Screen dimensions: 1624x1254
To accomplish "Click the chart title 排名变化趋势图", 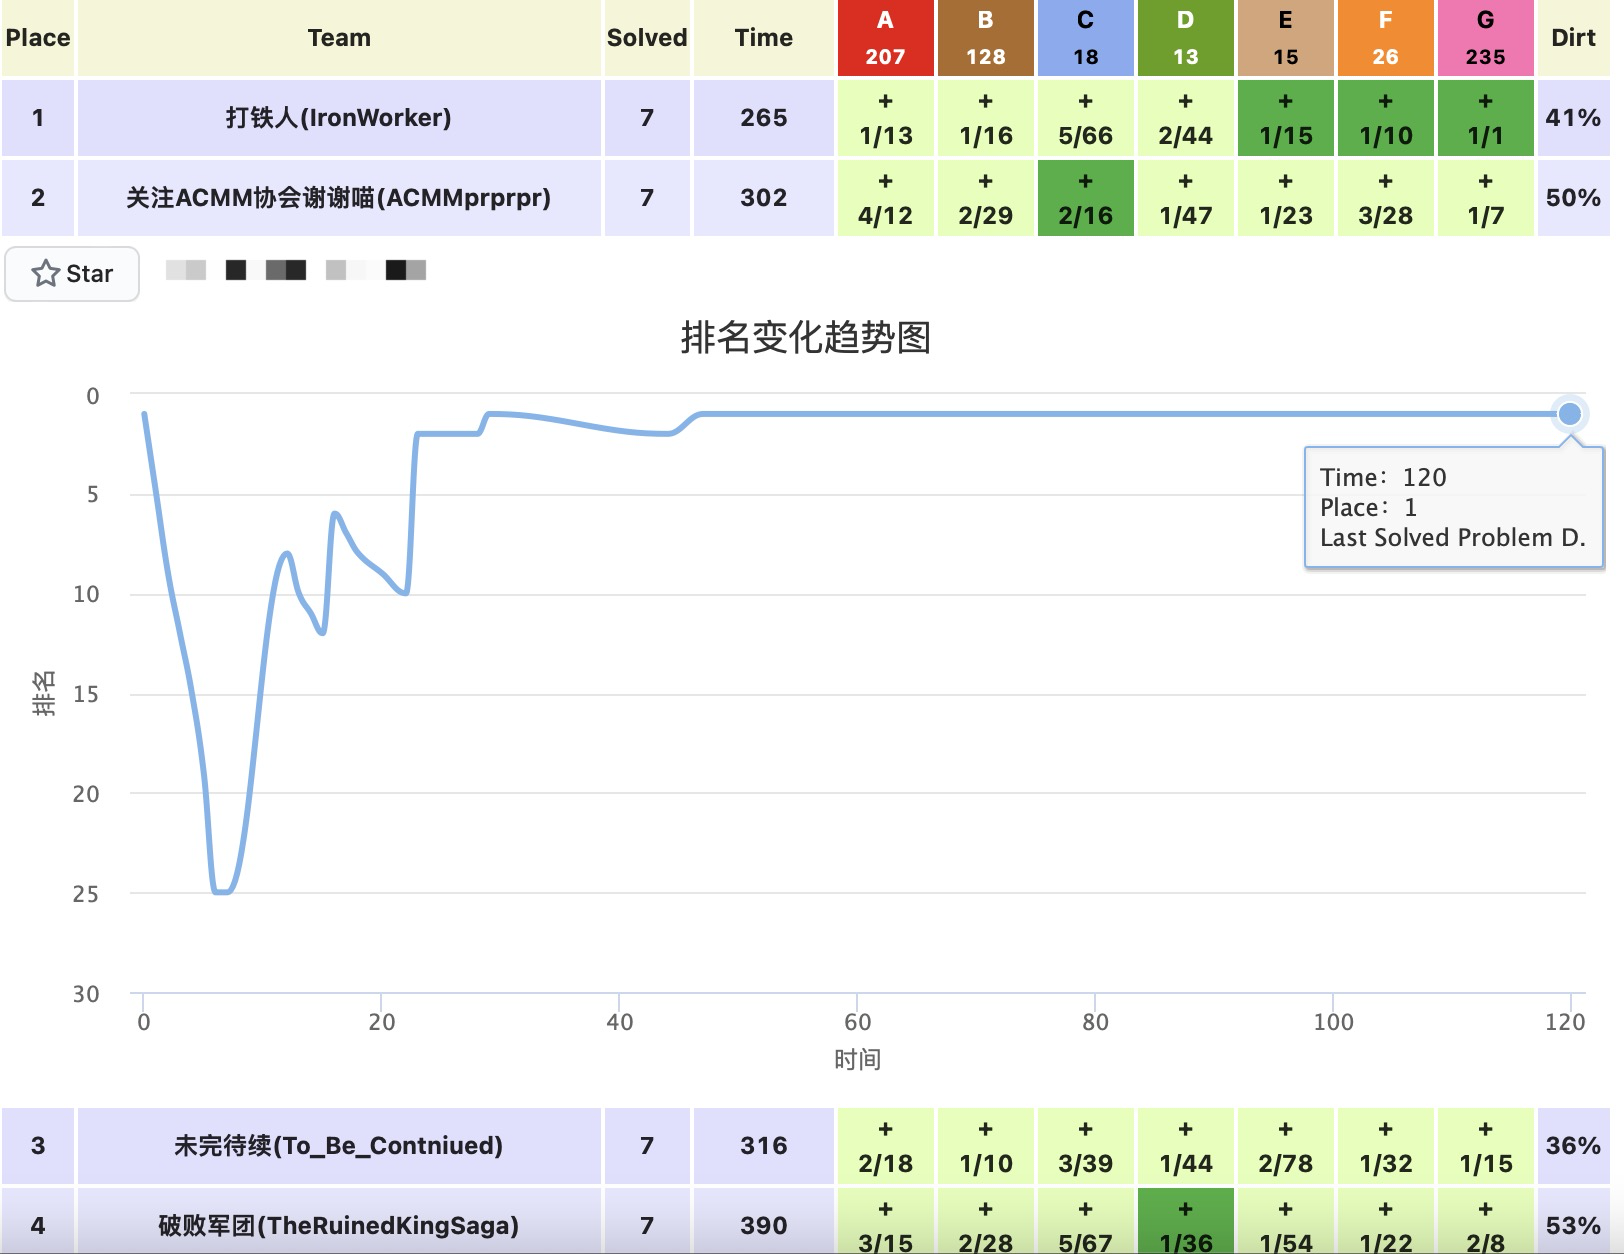I will coord(806,337).
